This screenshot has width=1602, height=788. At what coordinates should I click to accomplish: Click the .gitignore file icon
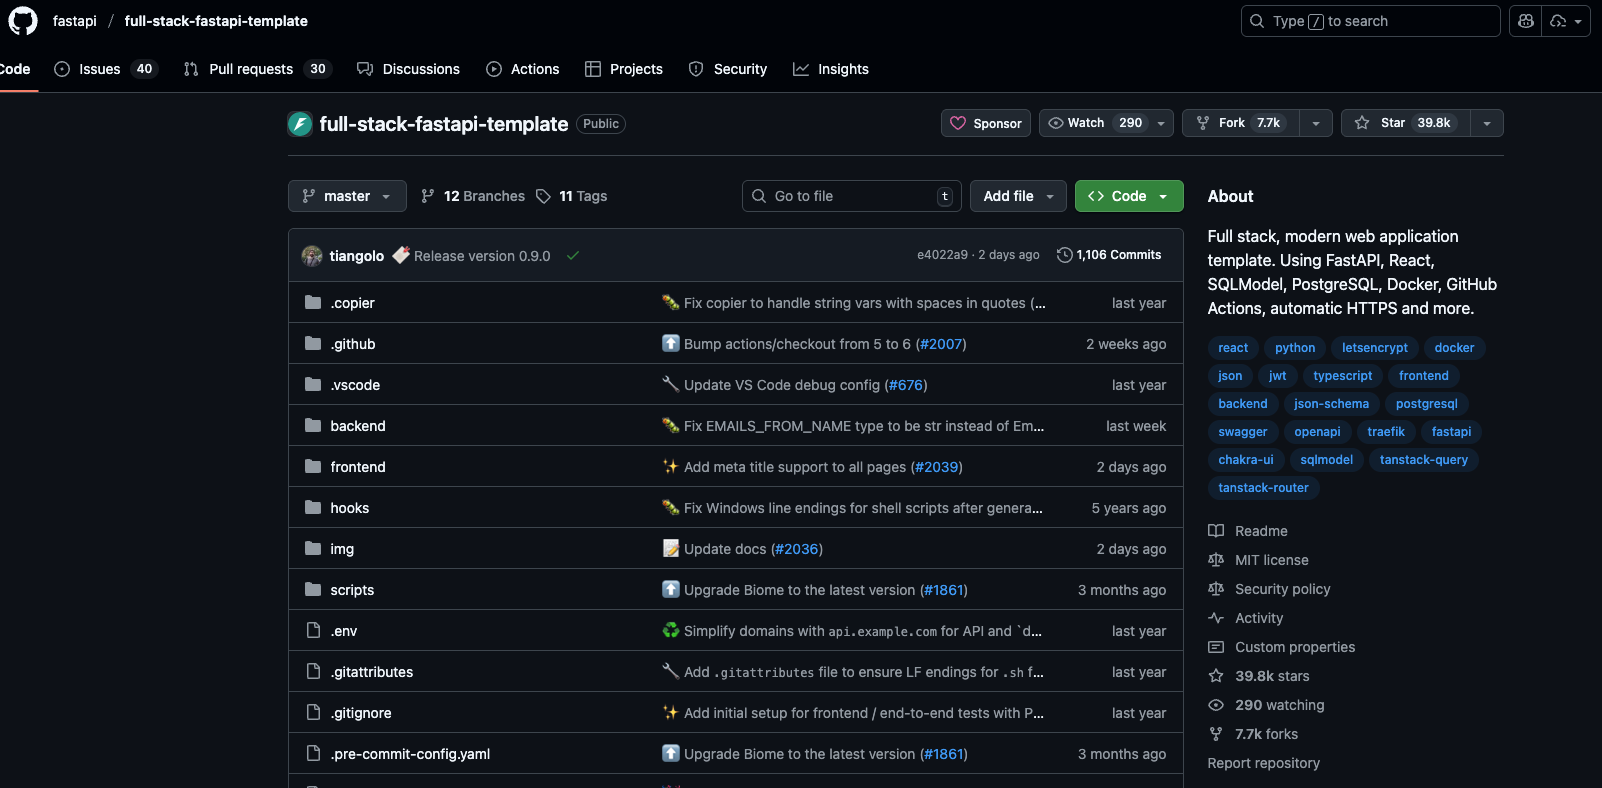313,713
